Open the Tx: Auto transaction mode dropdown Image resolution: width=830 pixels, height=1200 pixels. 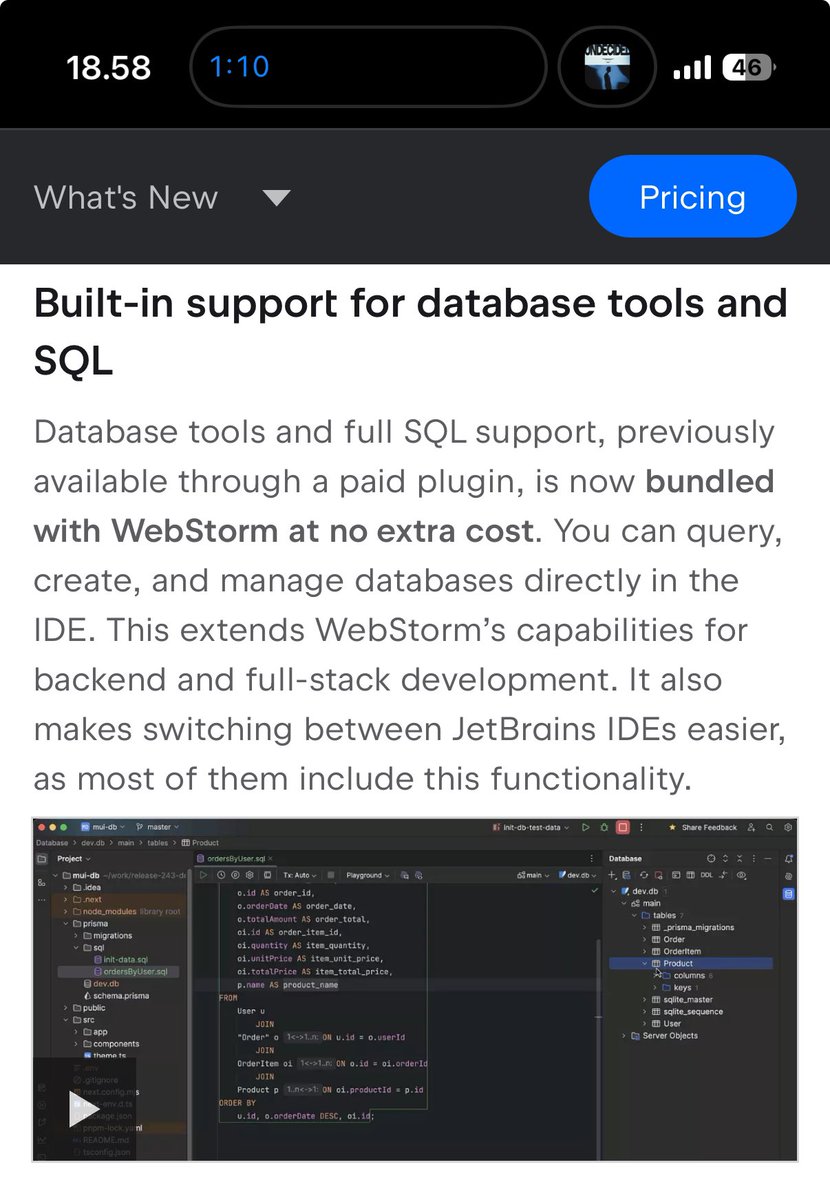tap(301, 875)
